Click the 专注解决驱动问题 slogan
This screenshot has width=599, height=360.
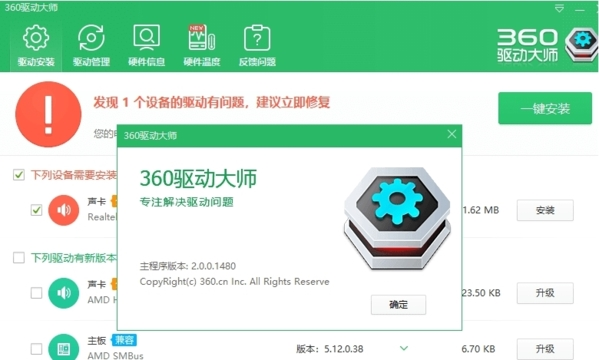[186, 202]
